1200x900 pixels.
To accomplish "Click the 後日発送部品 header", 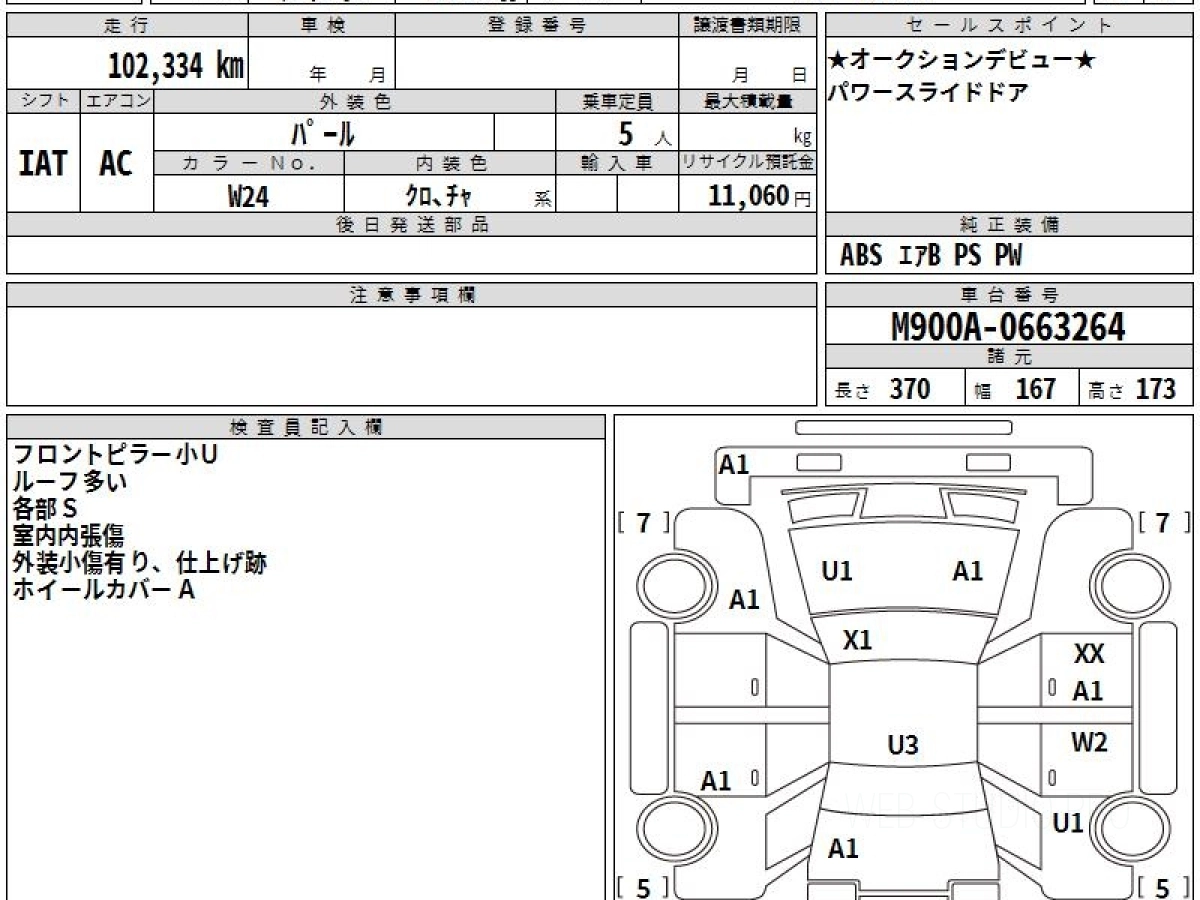I will tap(412, 225).
